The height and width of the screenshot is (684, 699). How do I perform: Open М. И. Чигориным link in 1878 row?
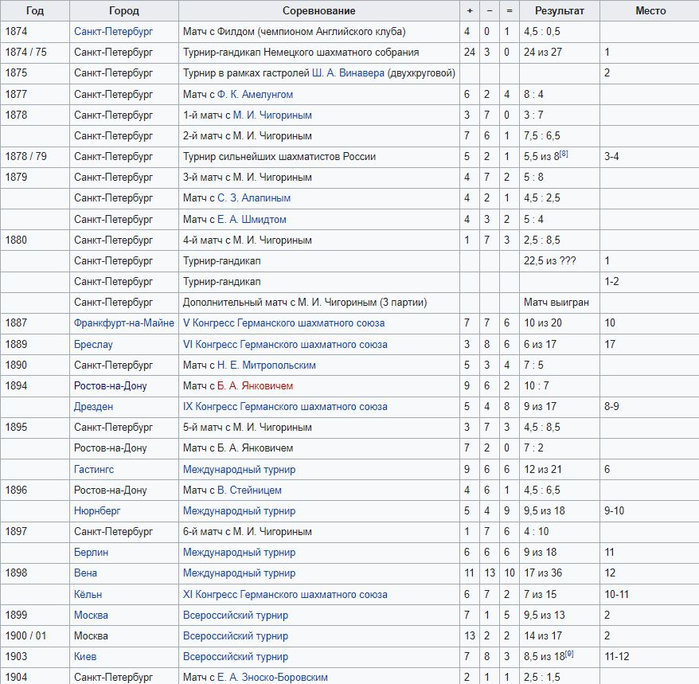272,115
